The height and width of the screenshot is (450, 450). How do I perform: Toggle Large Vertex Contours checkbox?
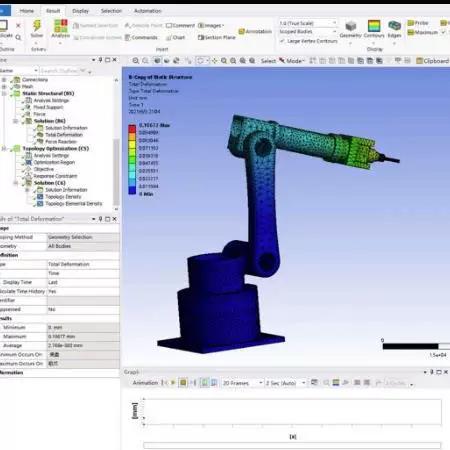pos(282,41)
